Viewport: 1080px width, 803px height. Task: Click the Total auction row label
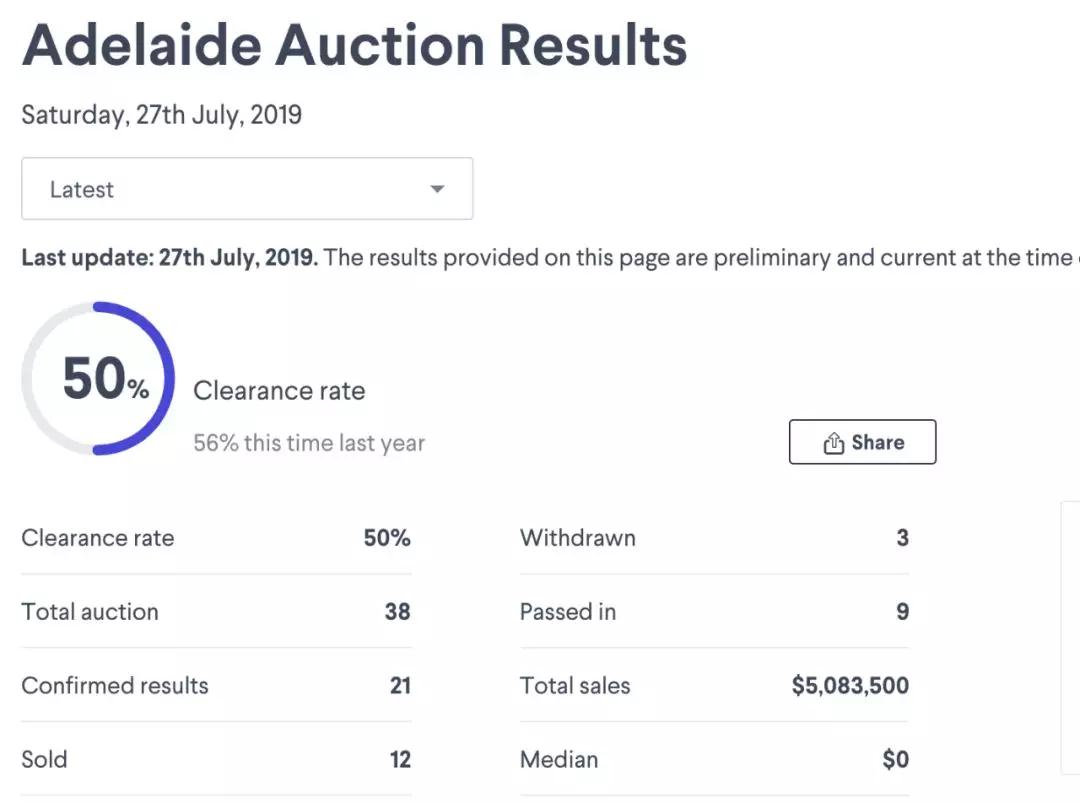tap(90, 612)
